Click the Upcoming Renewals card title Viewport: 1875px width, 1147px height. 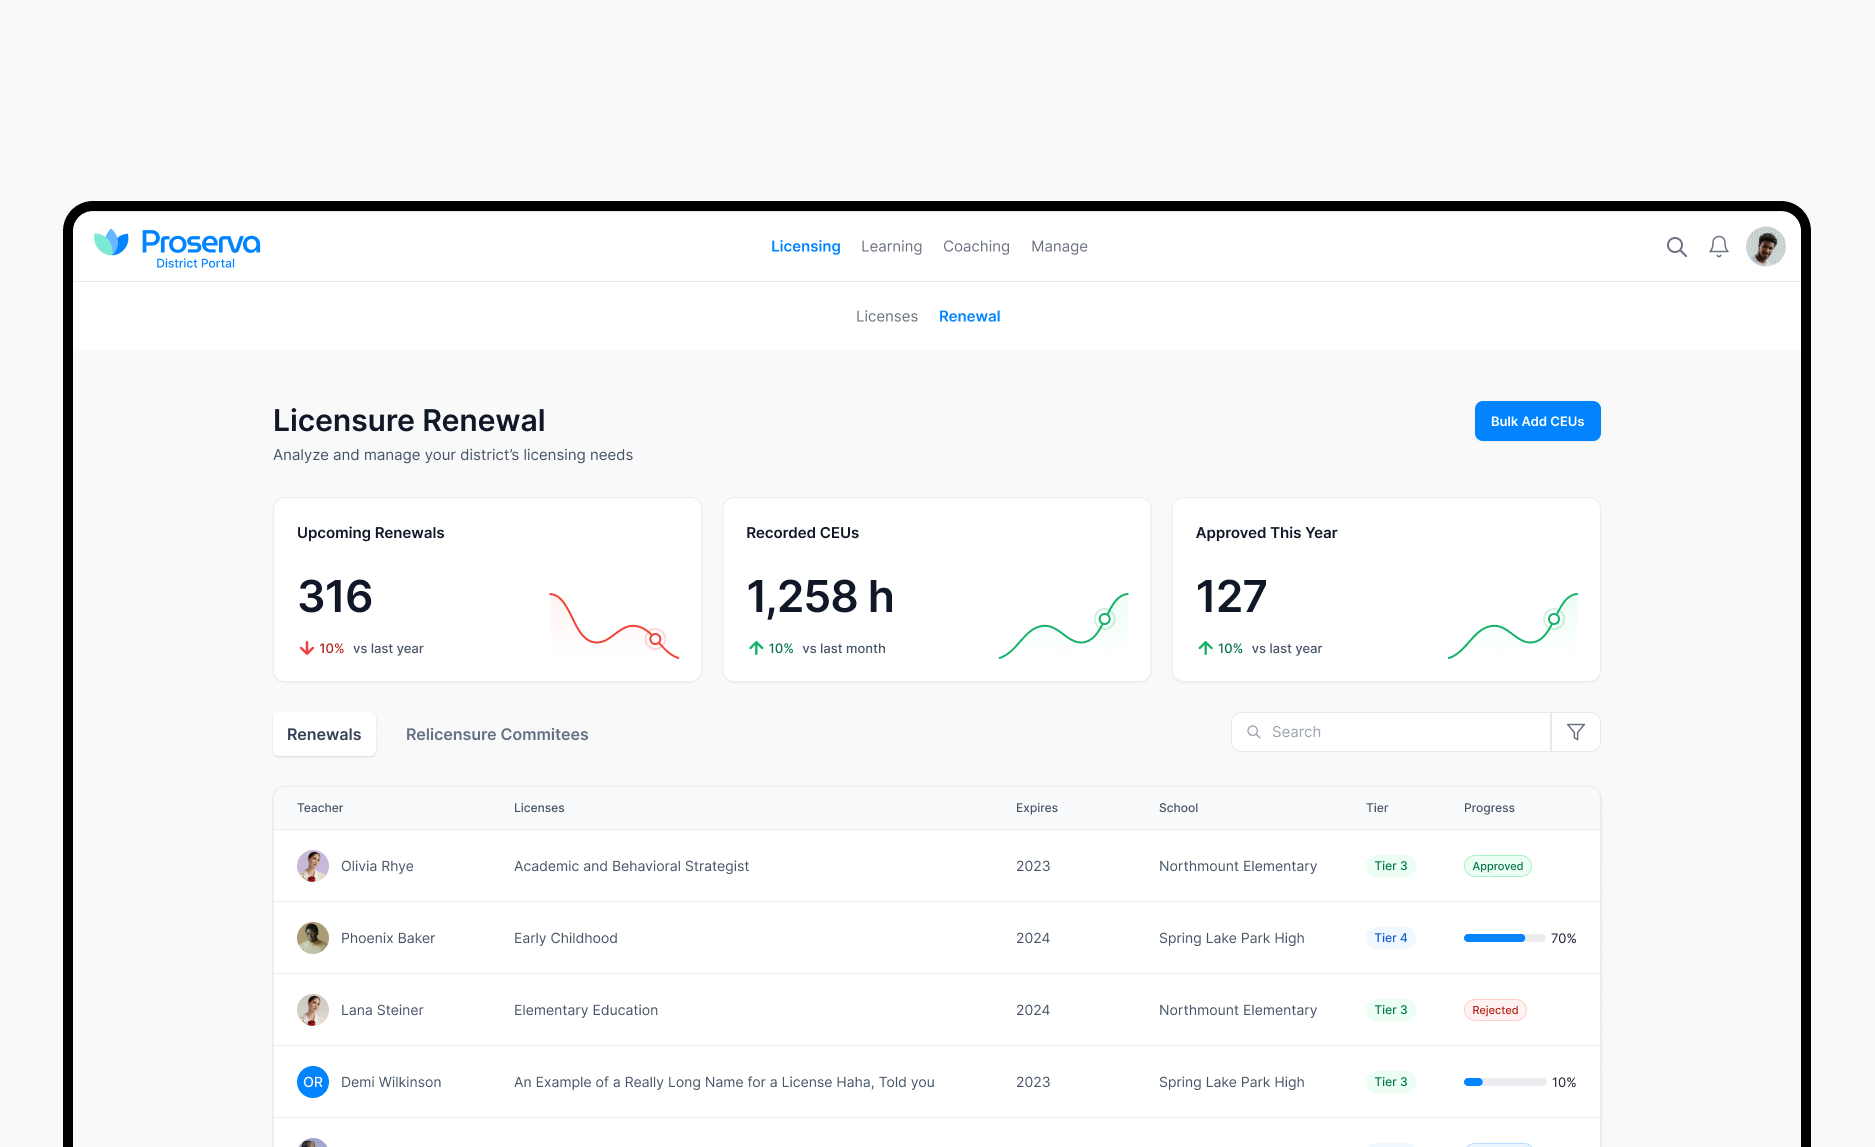(371, 533)
